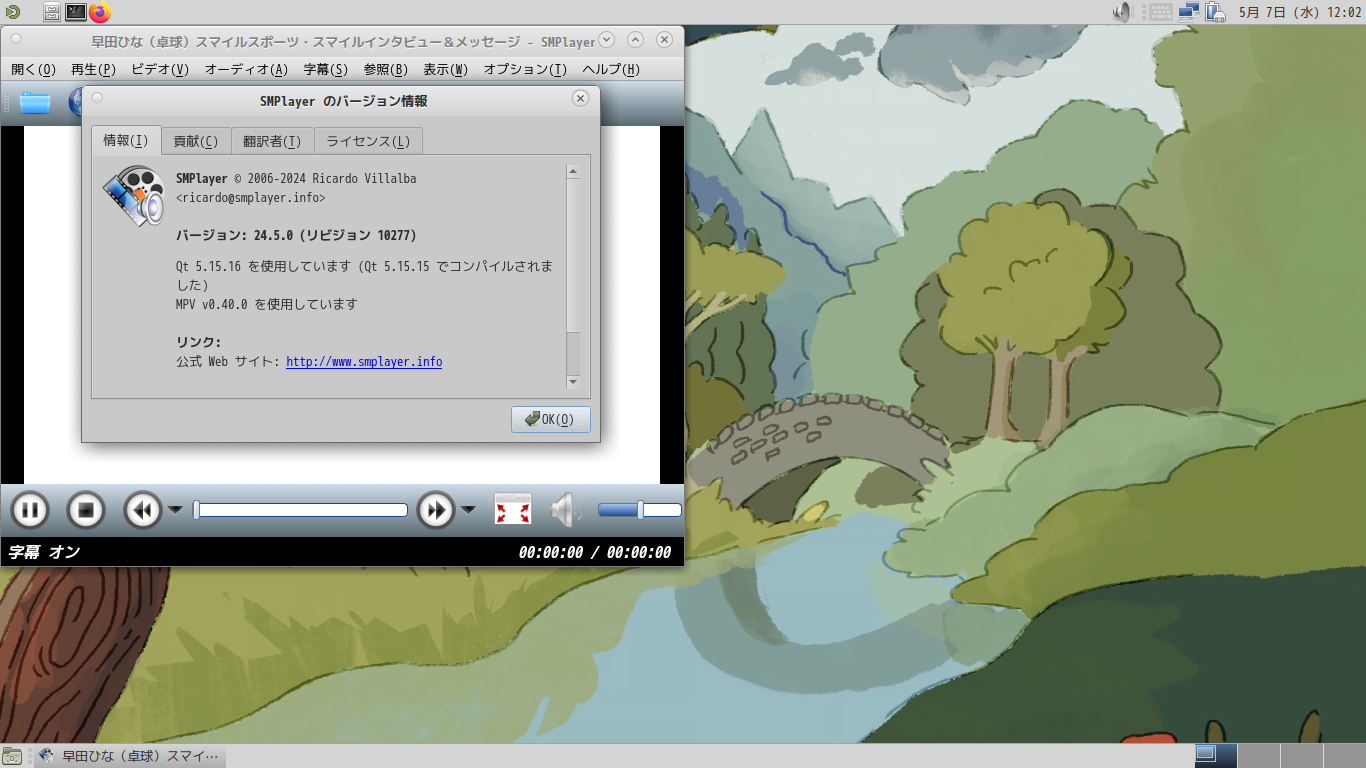Close the version info dialog

580,99
